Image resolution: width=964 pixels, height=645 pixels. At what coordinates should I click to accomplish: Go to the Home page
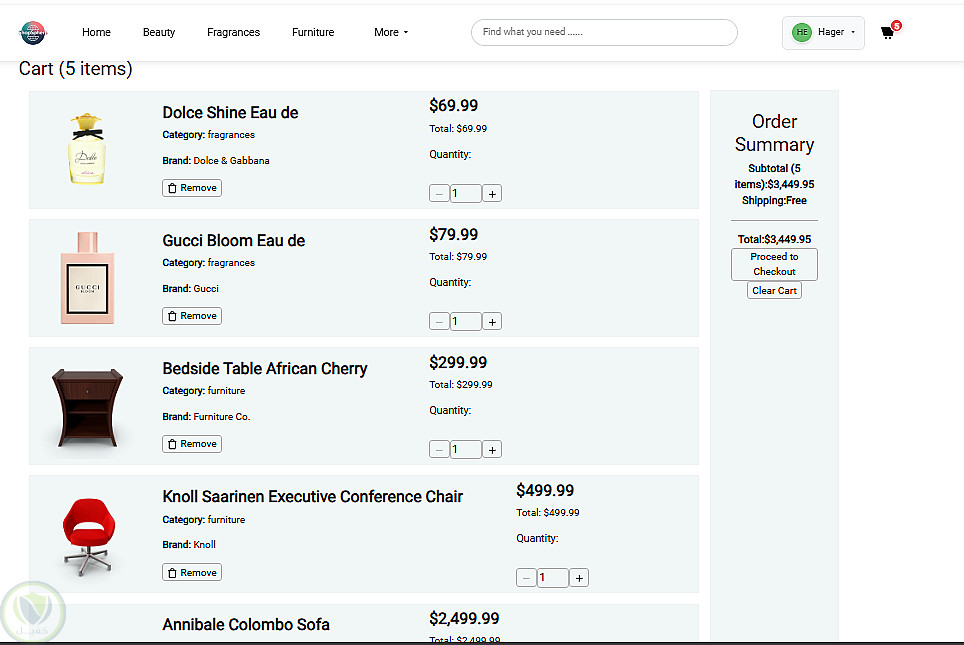96,33
